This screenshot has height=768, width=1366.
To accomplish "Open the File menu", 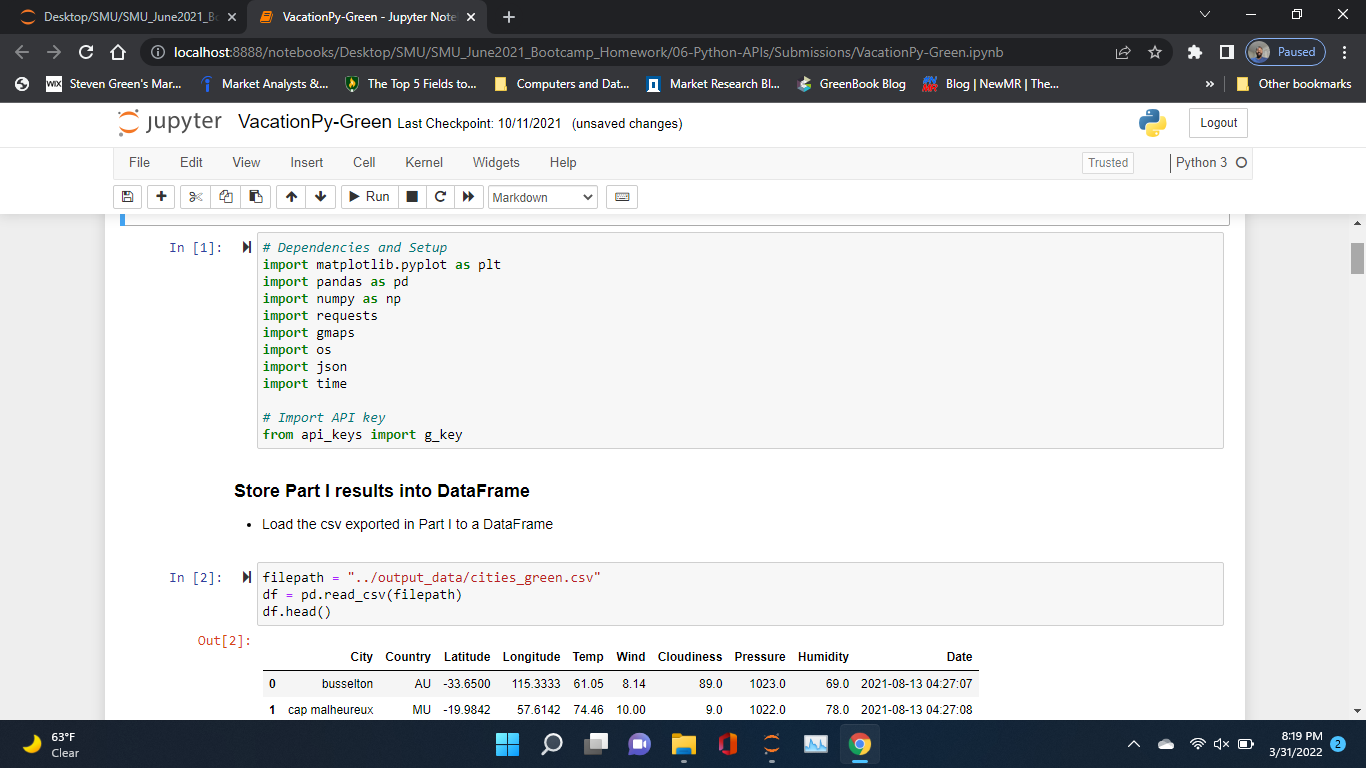I will point(139,162).
